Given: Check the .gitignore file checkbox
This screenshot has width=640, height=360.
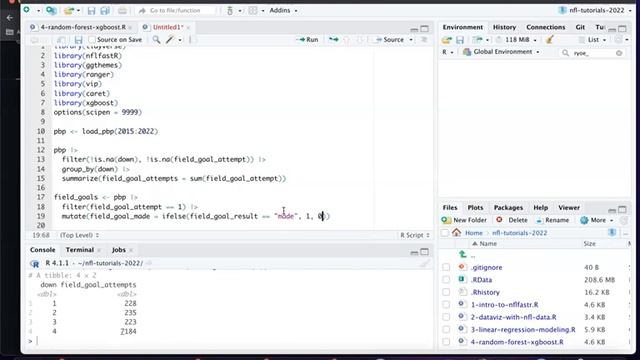Looking at the screenshot, I should [446, 267].
